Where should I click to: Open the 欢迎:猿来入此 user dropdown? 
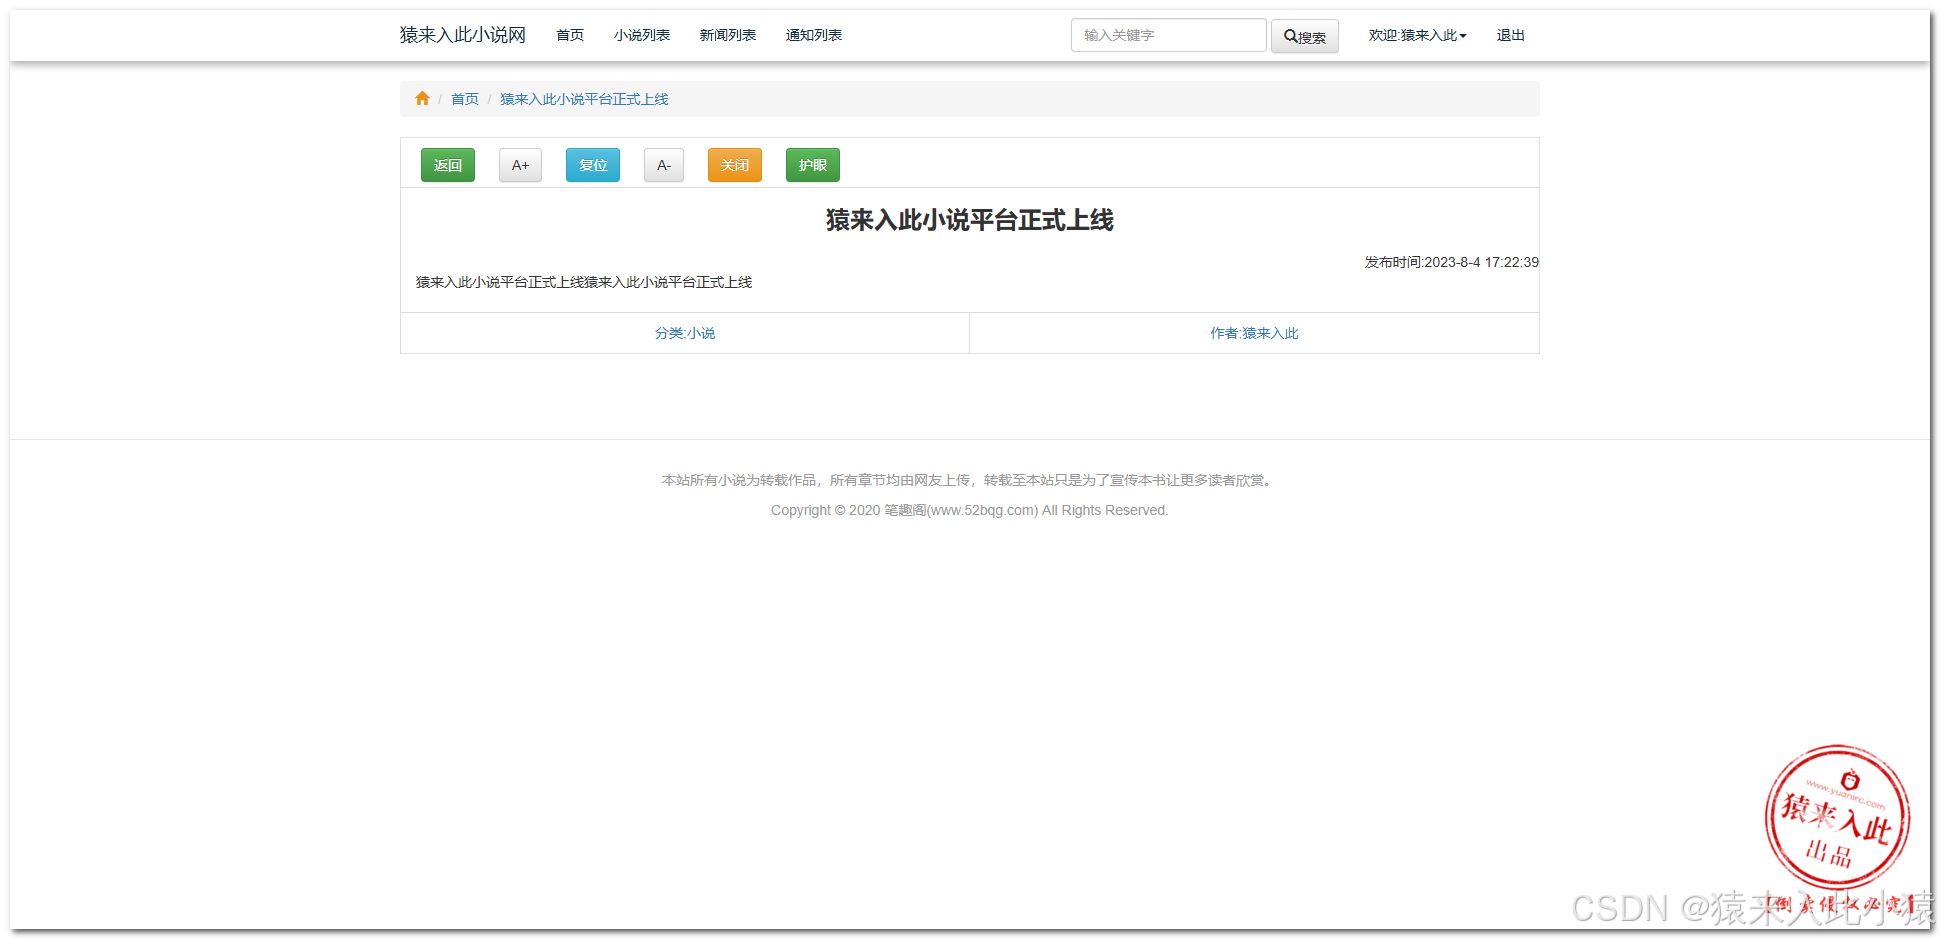pyautogui.click(x=1417, y=35)
